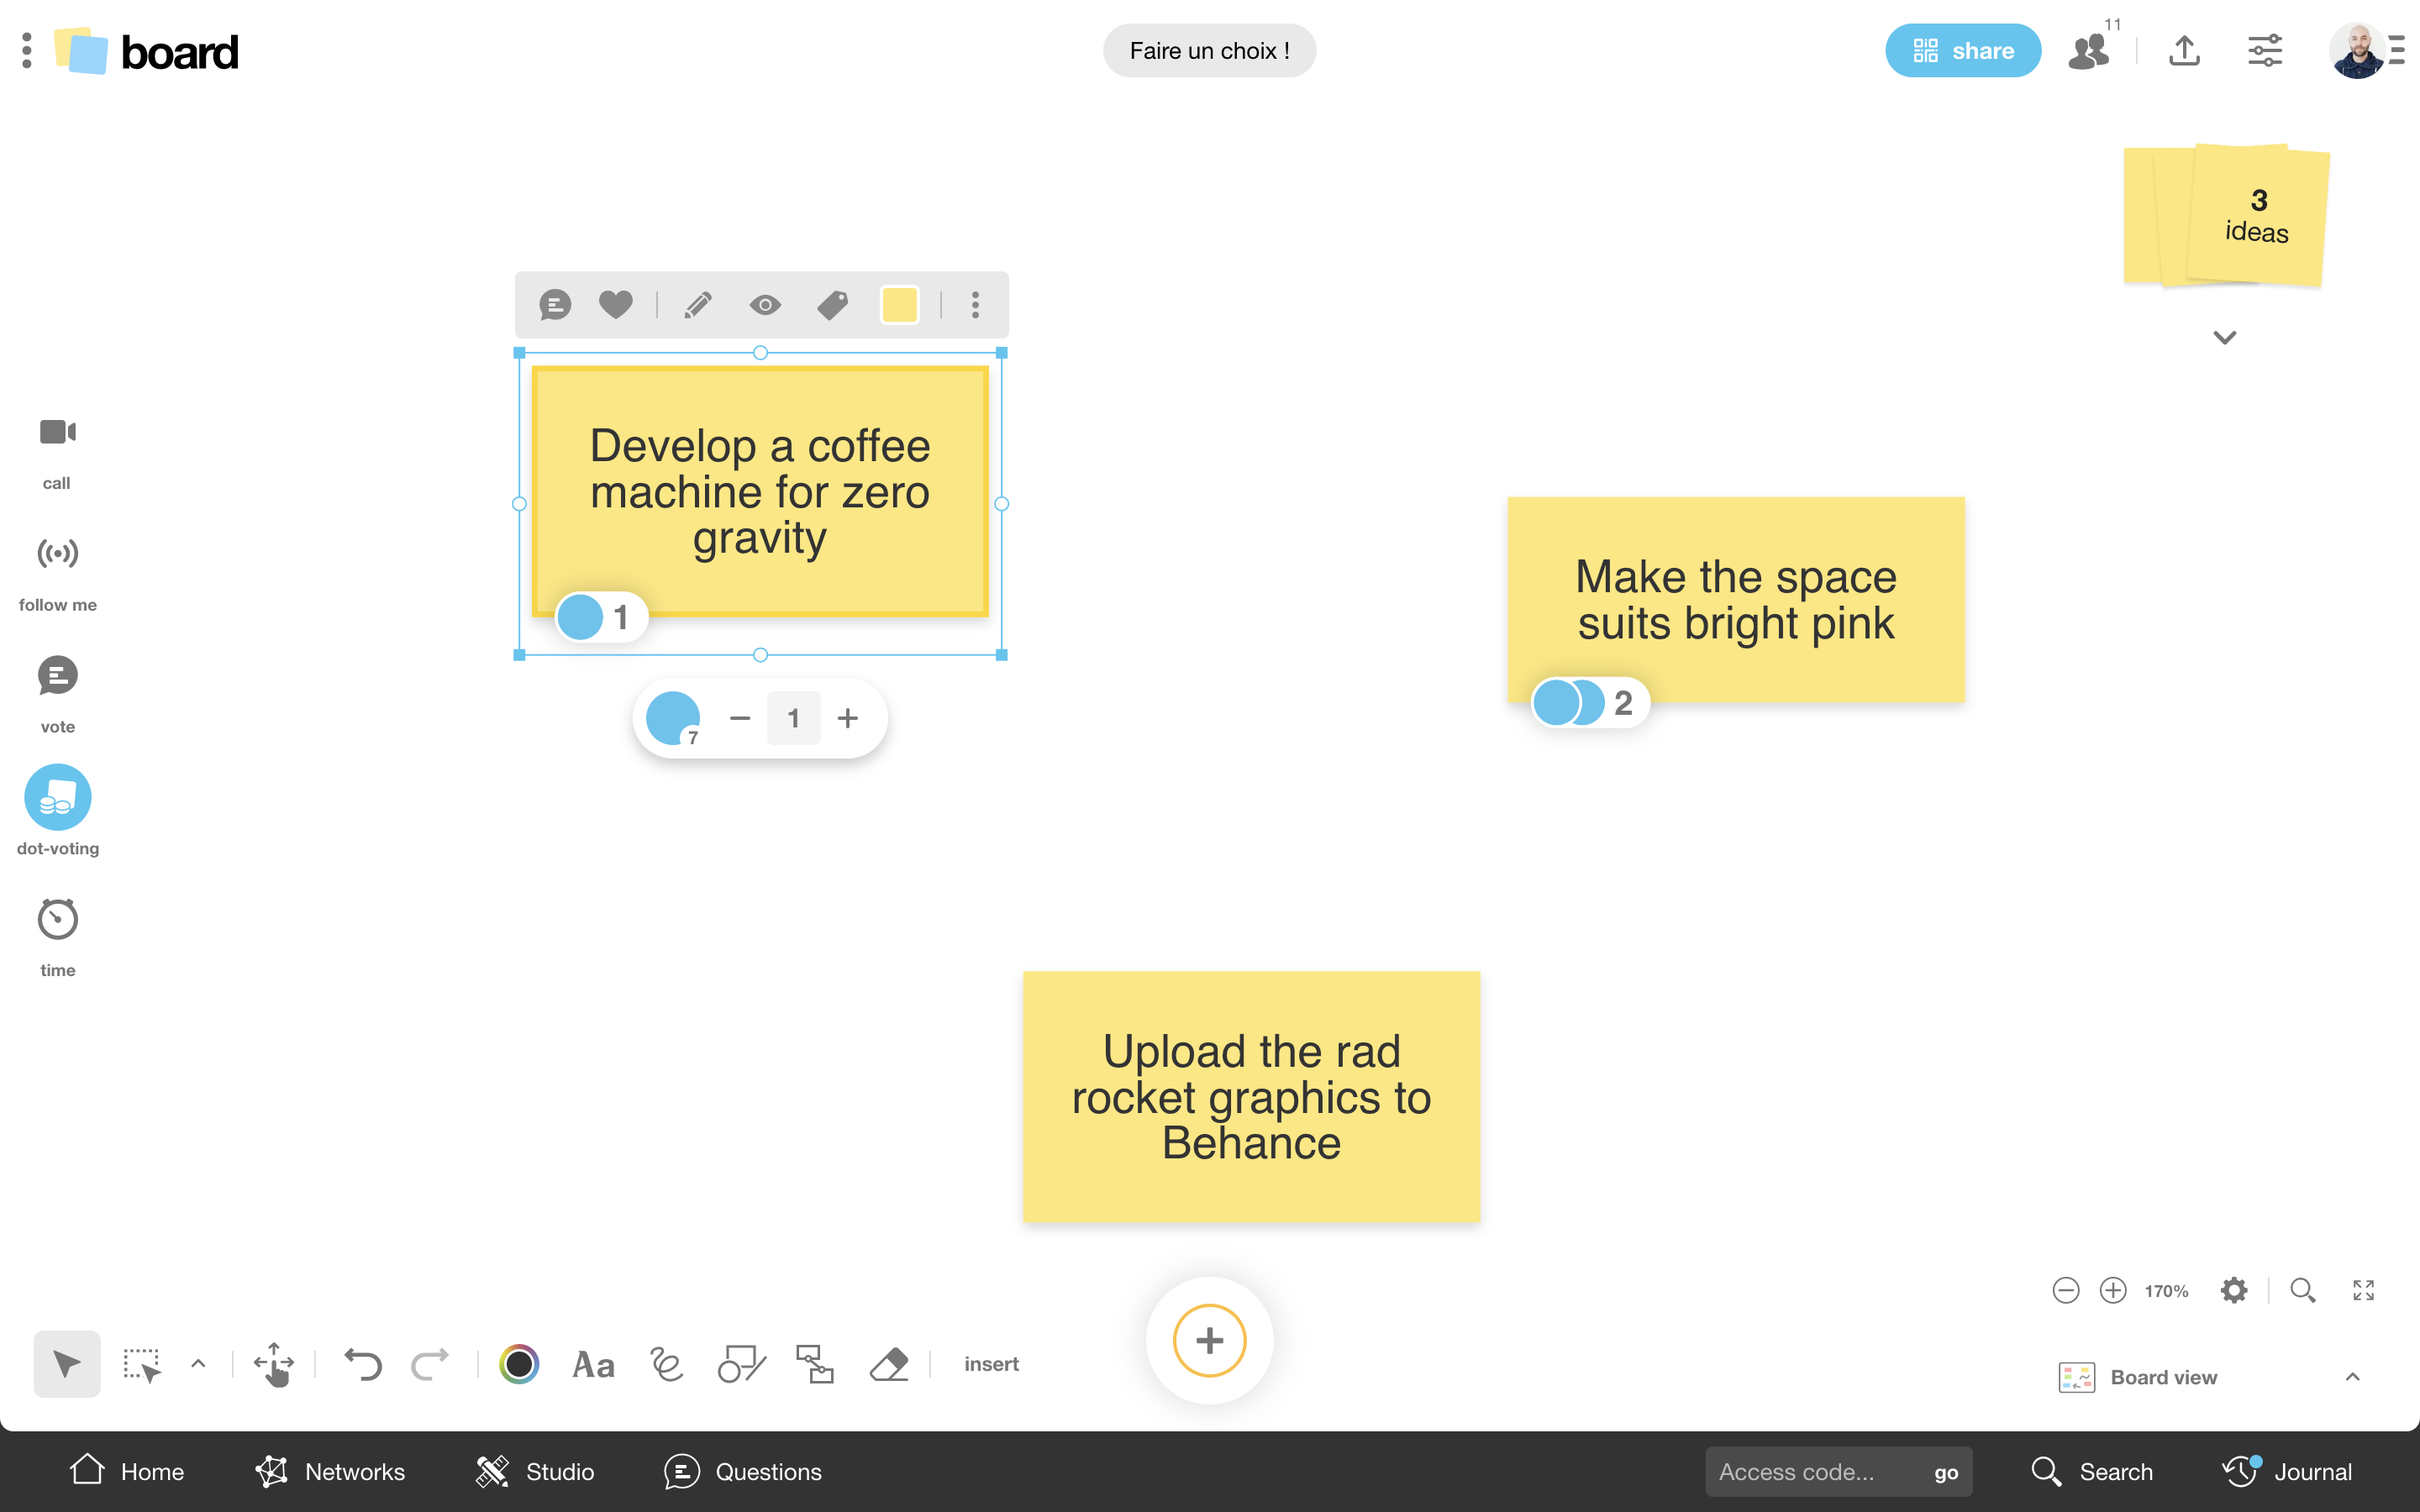Toggle the eye visibility icon
This screenshot has width=2420, height=1512.
[765, 305]
